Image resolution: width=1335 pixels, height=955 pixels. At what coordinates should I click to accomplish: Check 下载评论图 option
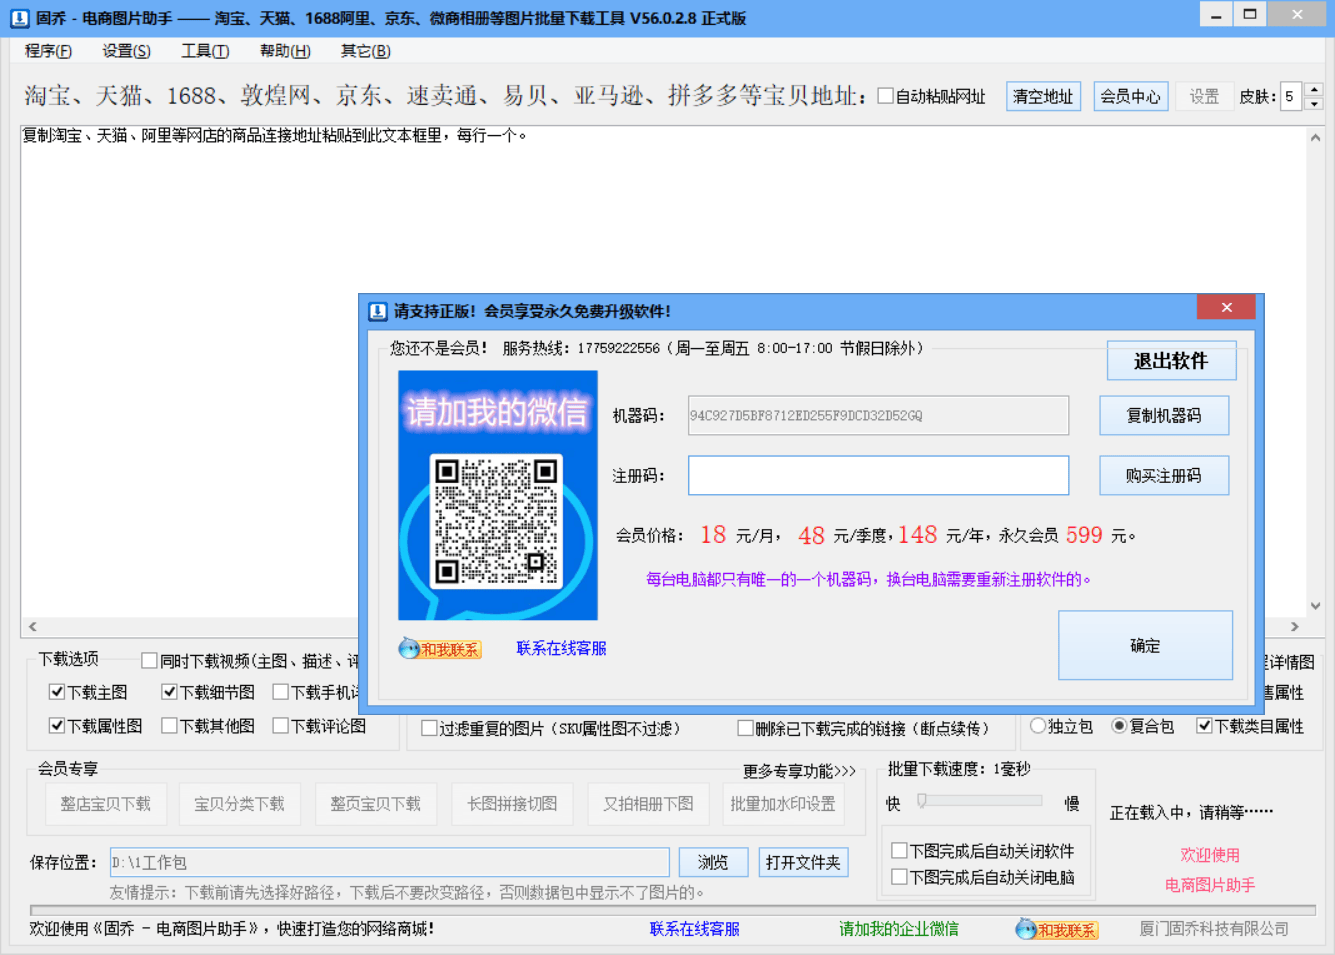coord(281,726)
